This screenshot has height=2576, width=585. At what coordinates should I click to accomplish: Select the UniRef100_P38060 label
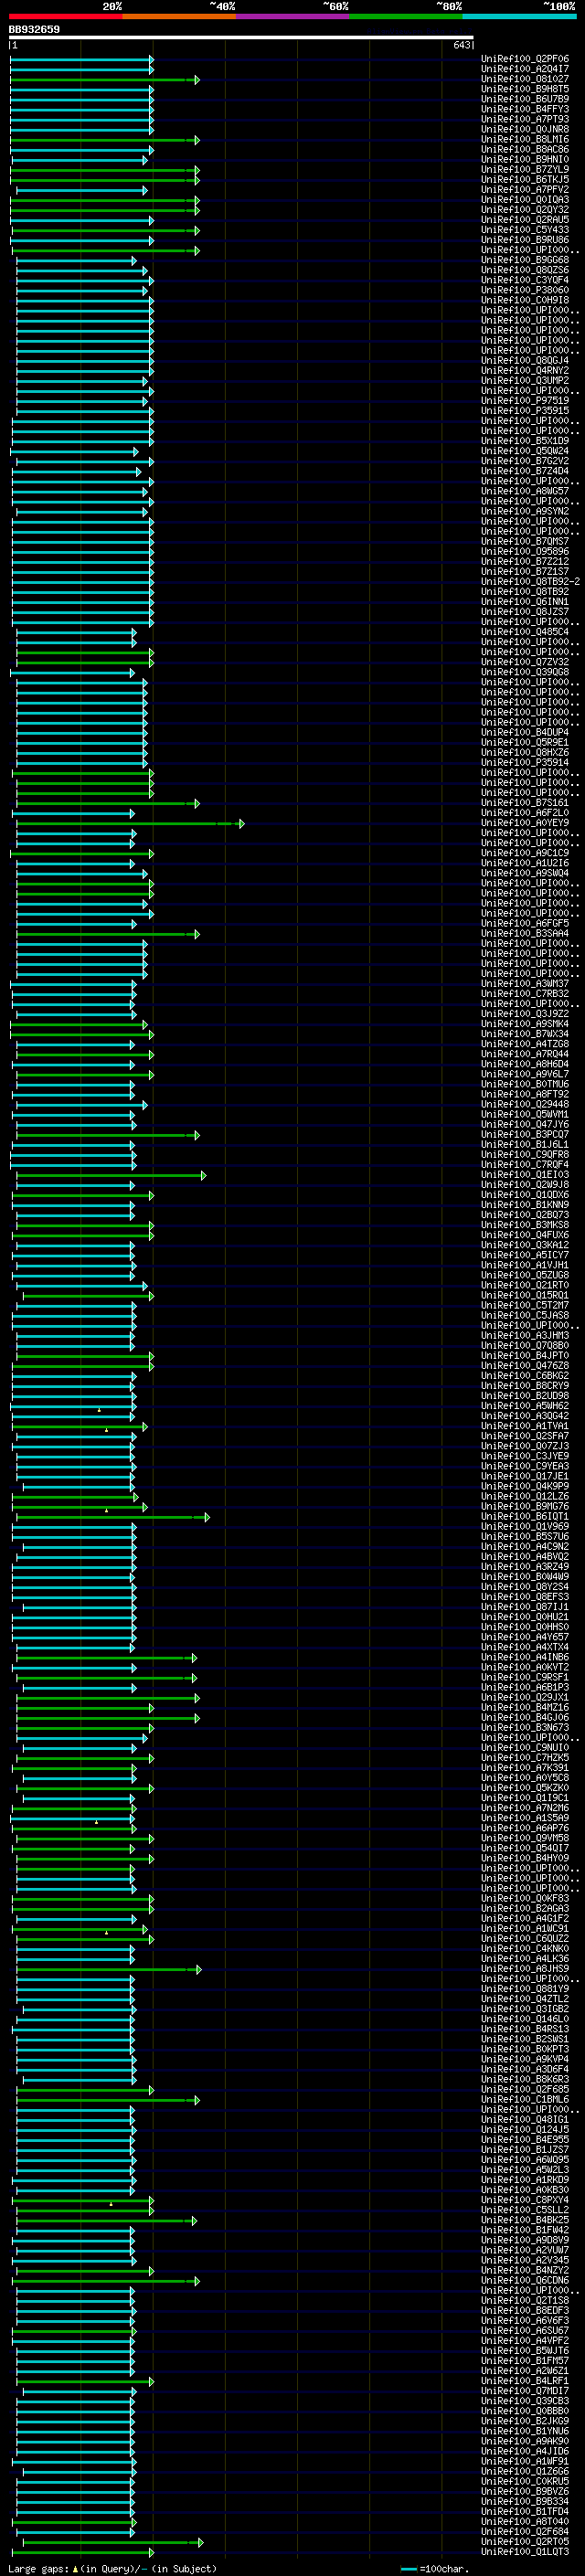(x=525, y=290)
